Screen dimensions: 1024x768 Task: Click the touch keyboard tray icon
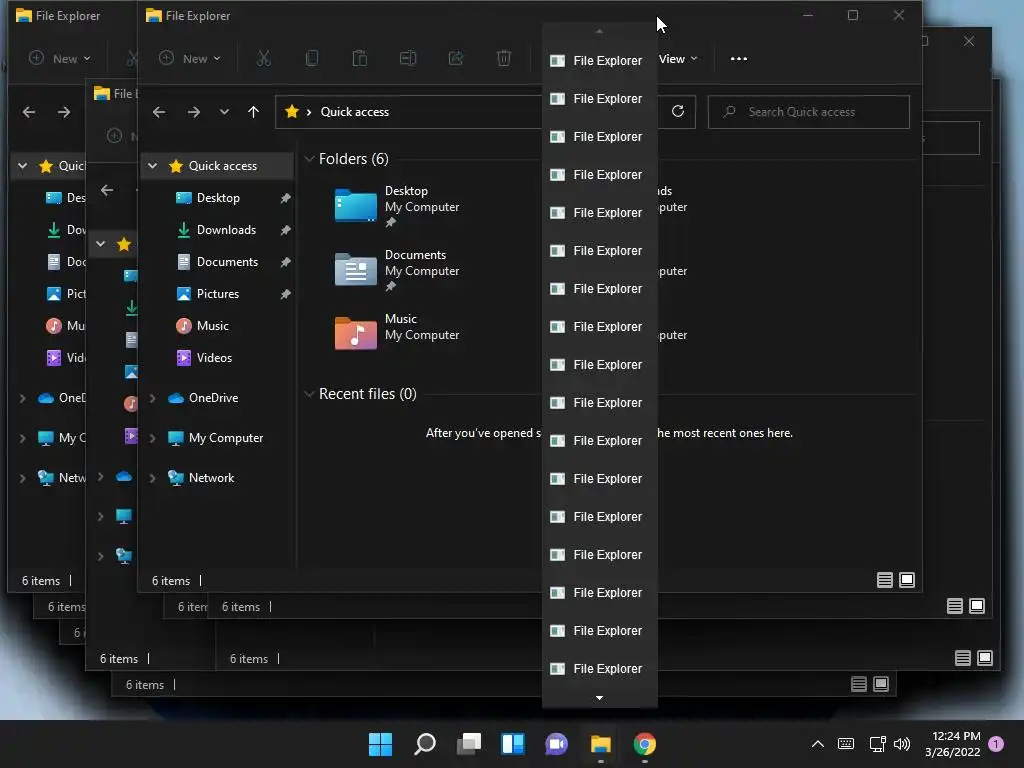[846, 744]
